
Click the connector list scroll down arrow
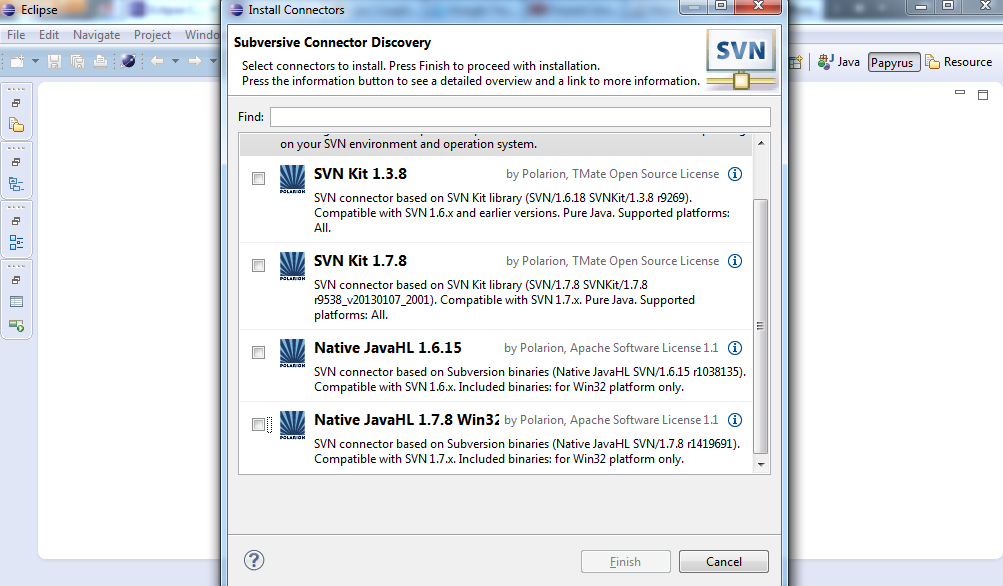click(761, 464)
